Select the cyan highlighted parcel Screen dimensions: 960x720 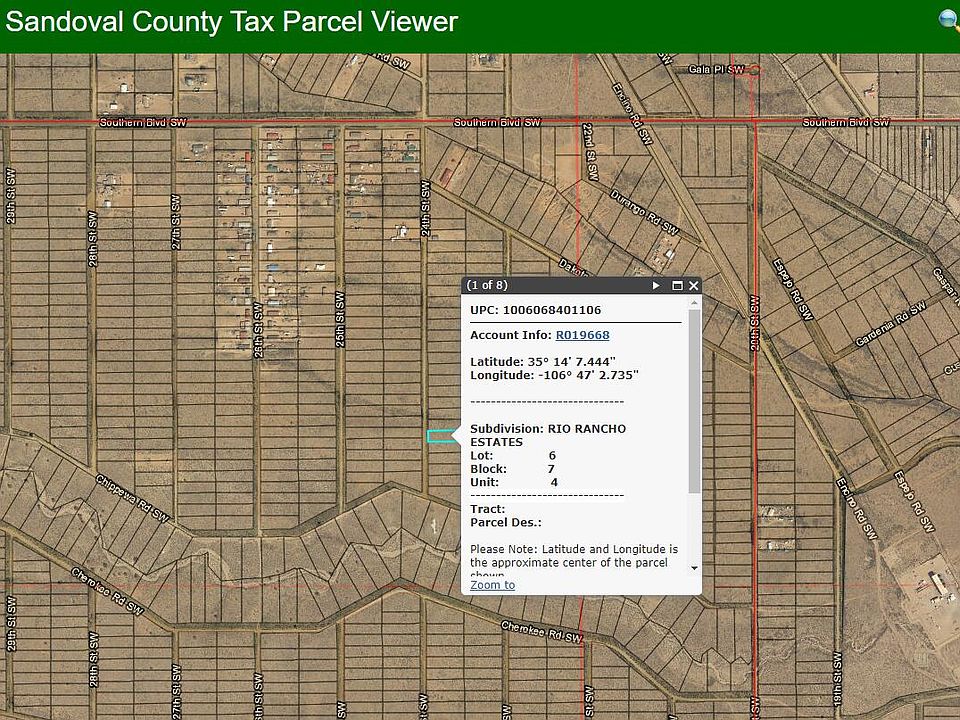pos(439,435)
